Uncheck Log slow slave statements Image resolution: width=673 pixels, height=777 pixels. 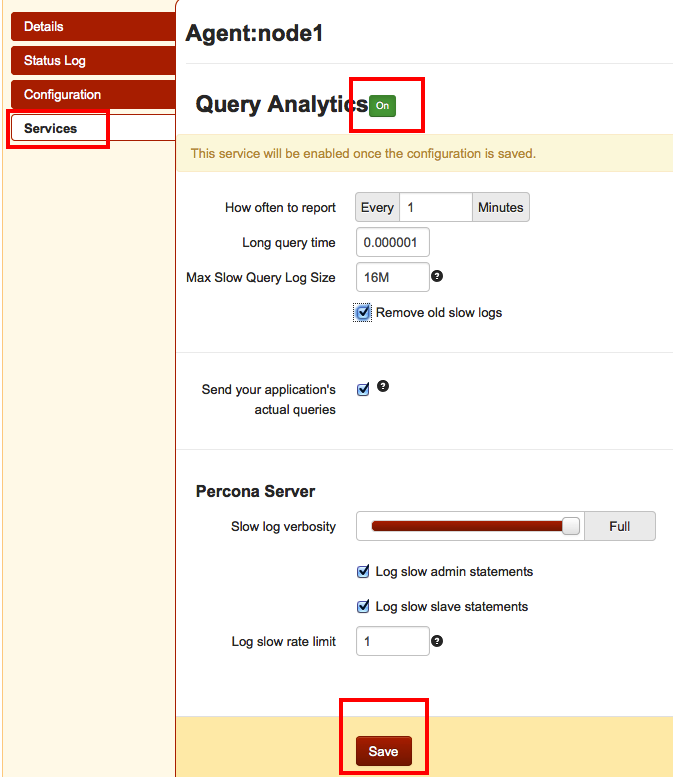(364, 607)
